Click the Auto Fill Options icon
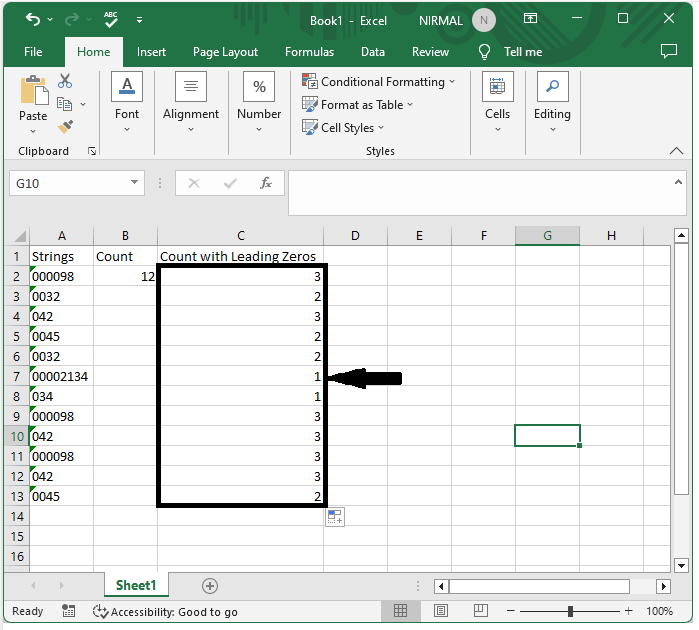Screen dimensions: 699x630 point(335,517)
